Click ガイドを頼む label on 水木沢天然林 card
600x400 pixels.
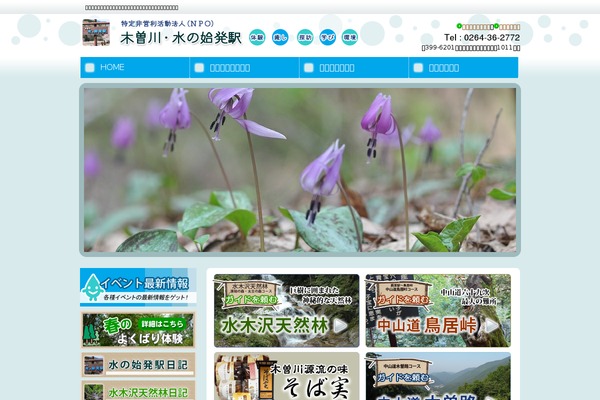pos(251,300)
